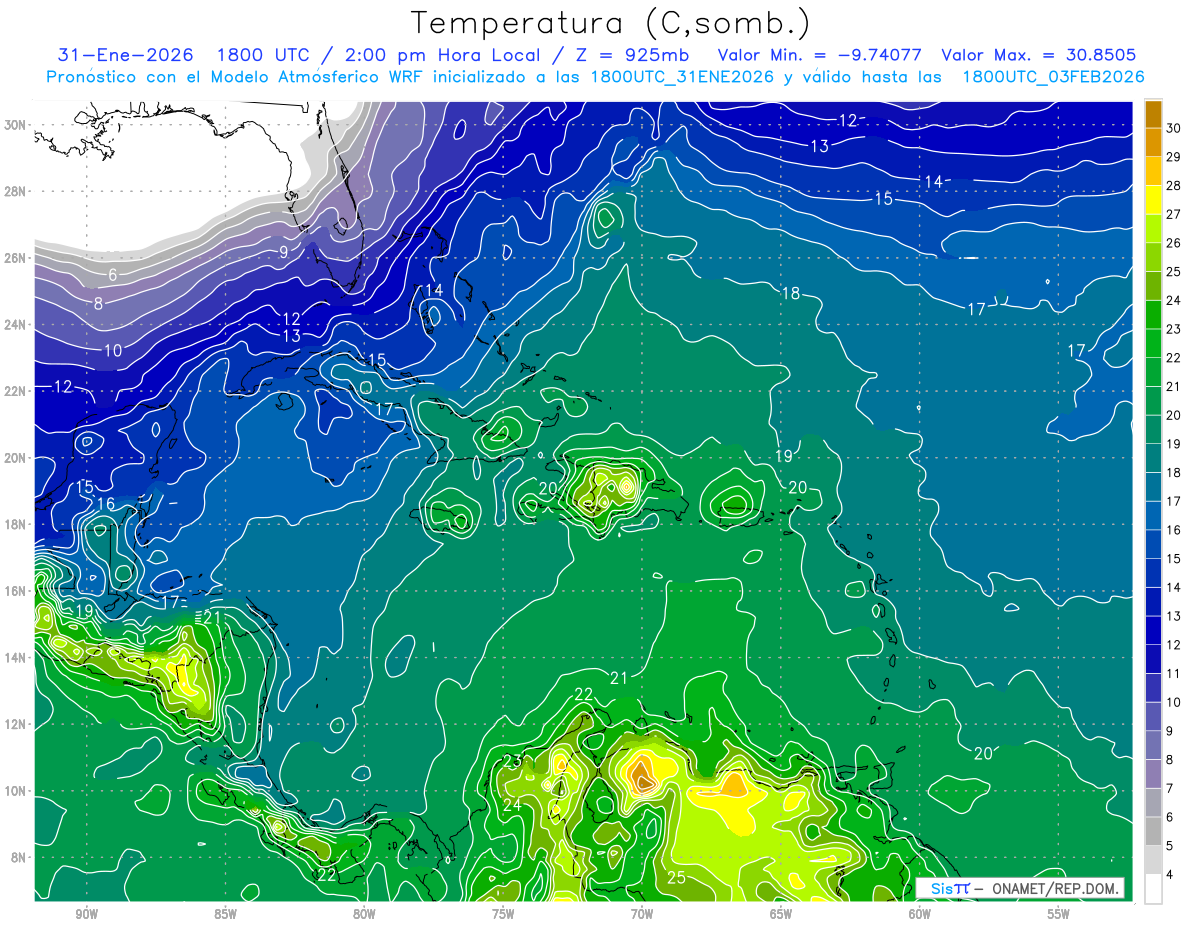The height and width of the screenshot is (927, 1200).
Task: Click the color bar tick label 7
Action: click(x=1171, y=789)
